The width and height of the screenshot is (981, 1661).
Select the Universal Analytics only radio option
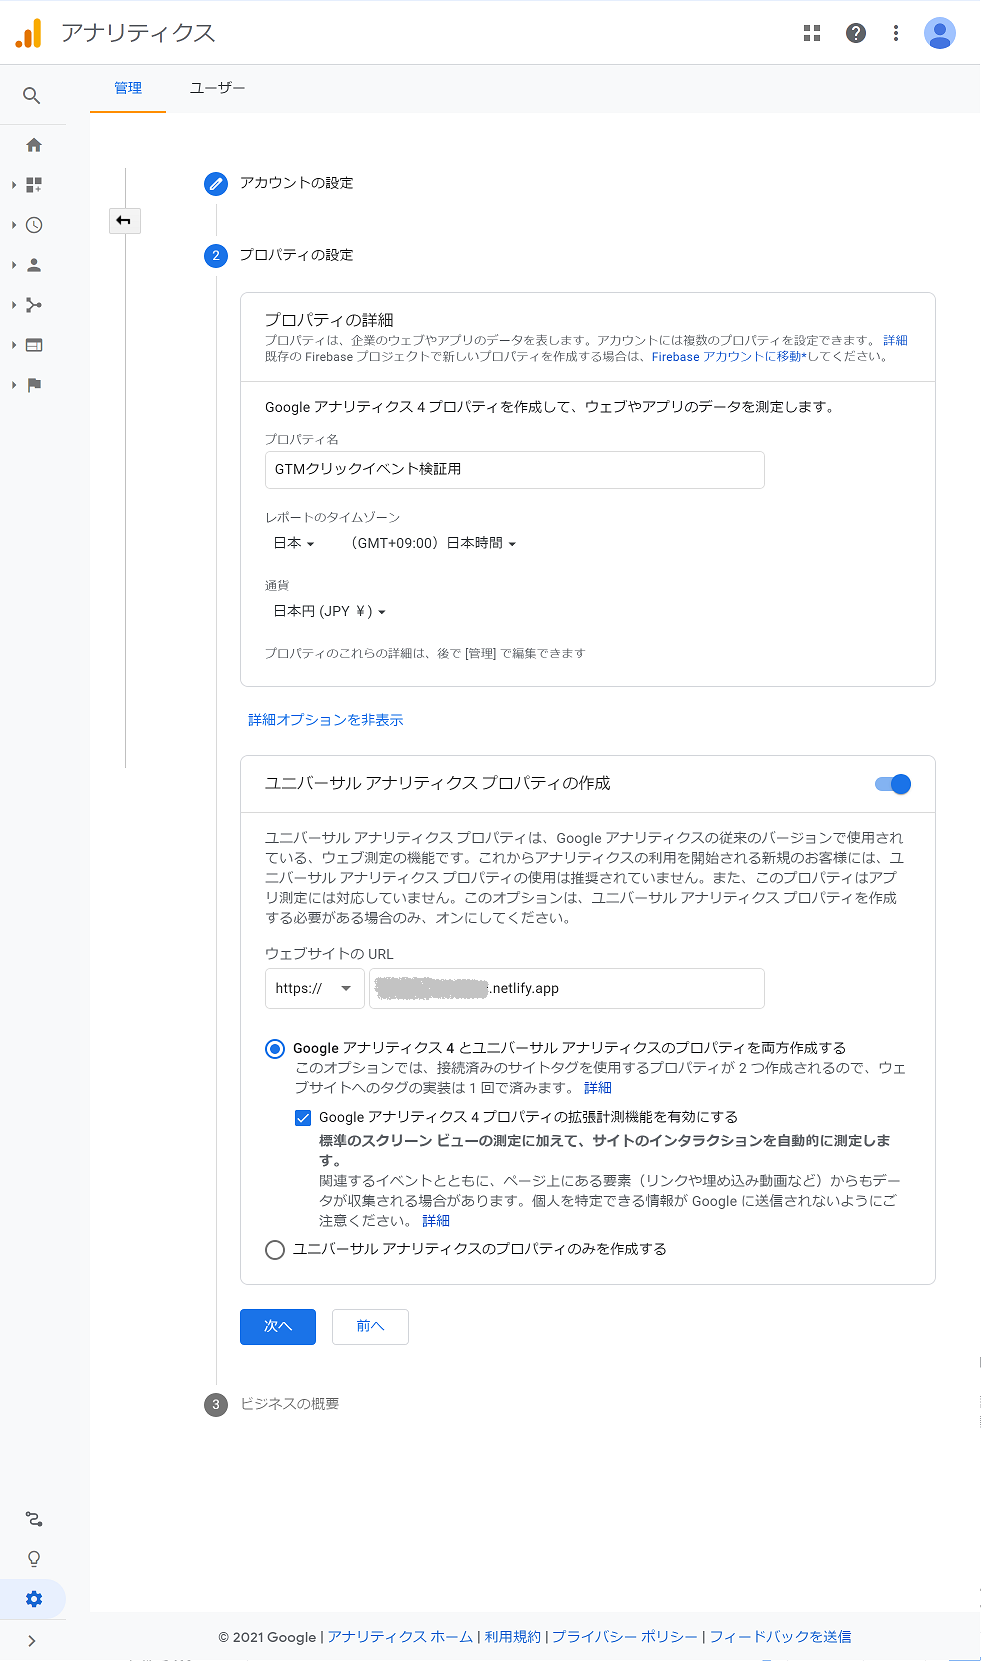coord(275,1250)
